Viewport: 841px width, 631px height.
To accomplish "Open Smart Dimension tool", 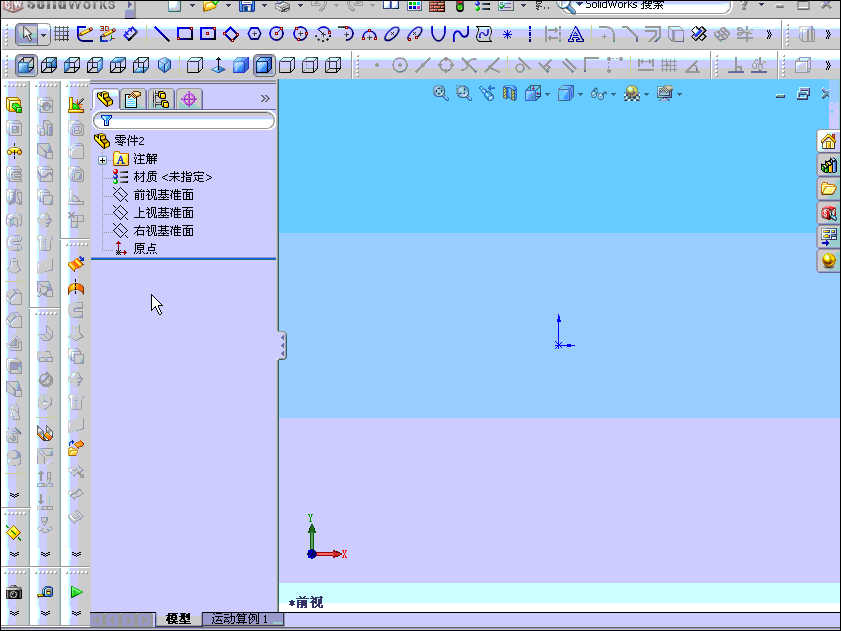I will 130,34.
